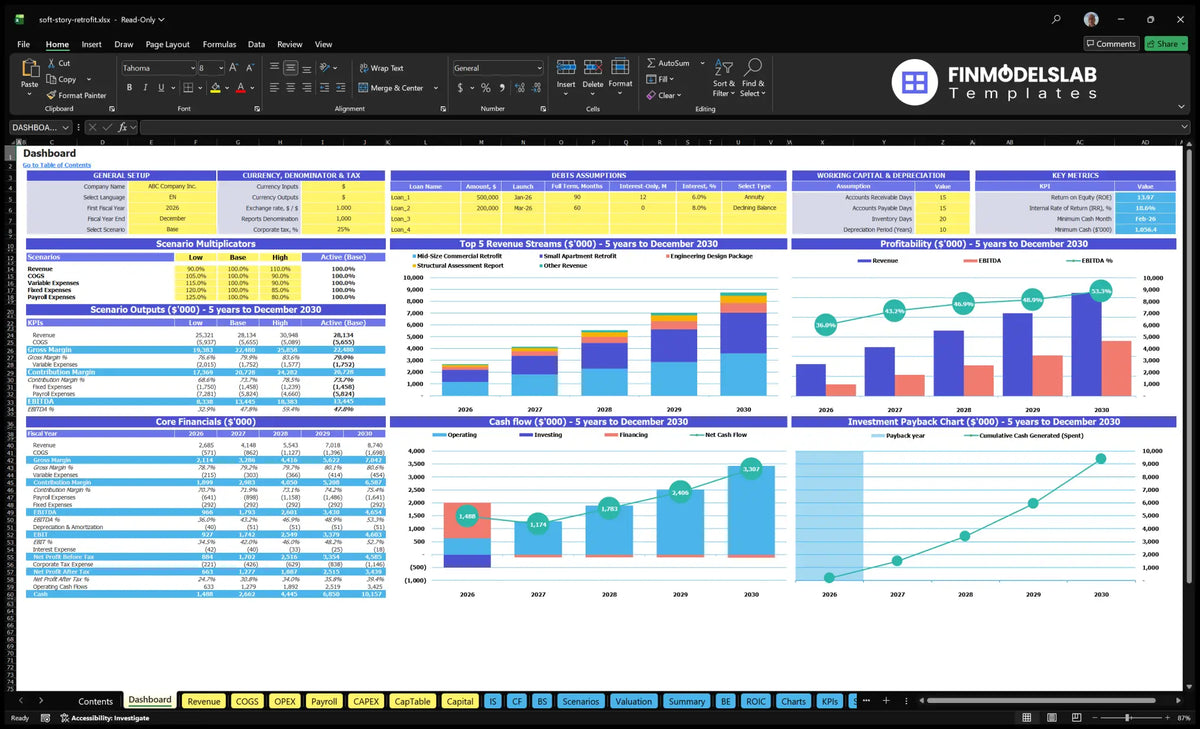Follow Go to Table of Contents link

pyautogui.click(x=57, y=165)
